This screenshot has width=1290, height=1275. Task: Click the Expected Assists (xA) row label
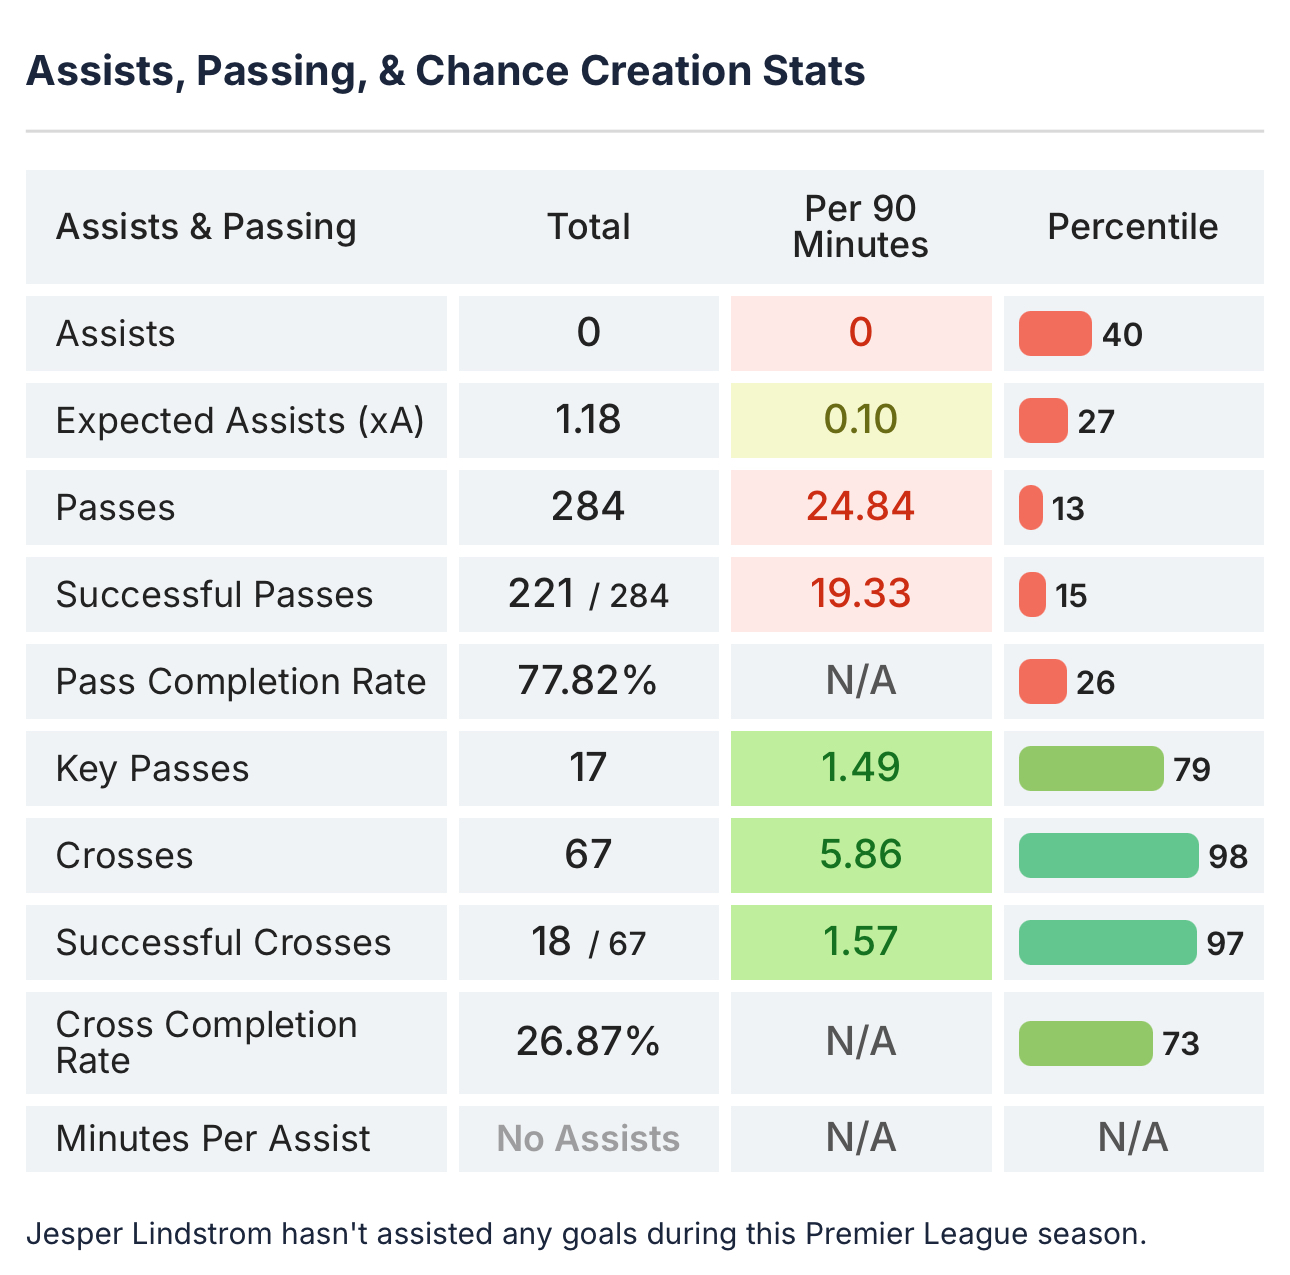(240, 421)
